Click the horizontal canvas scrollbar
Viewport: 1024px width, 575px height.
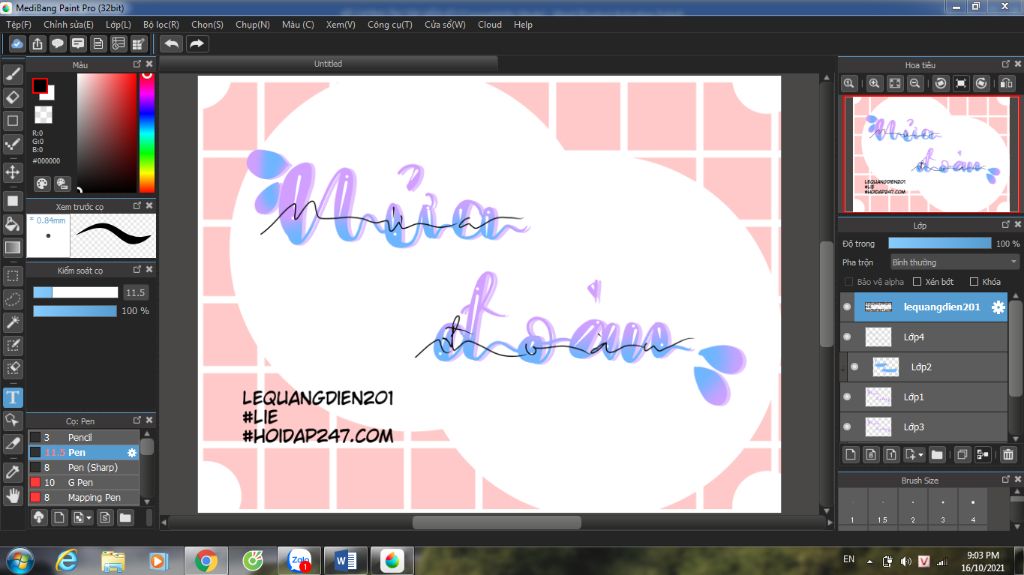496,522
